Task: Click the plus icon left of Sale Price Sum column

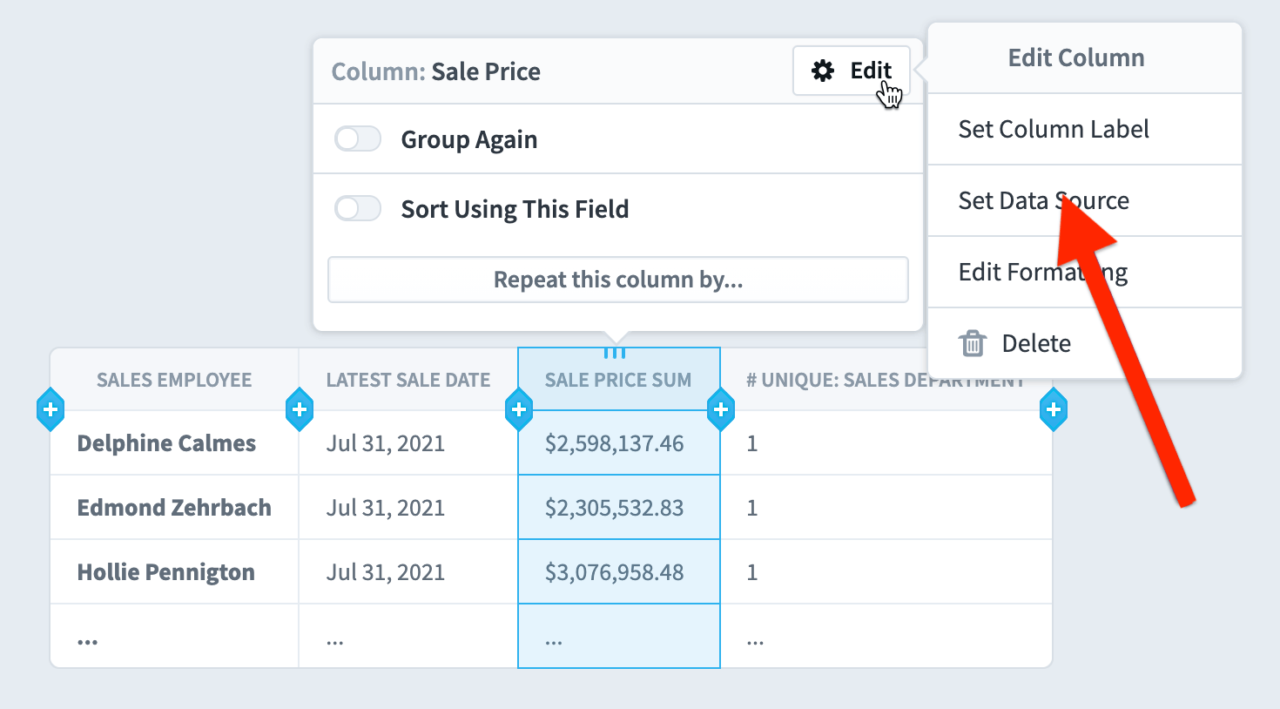Action: (x=518, y=409)
